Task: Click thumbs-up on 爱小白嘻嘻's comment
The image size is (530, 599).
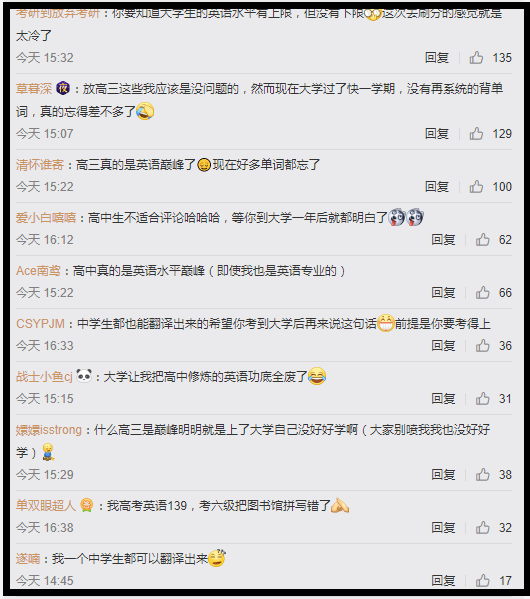Action: click(483, 240)
